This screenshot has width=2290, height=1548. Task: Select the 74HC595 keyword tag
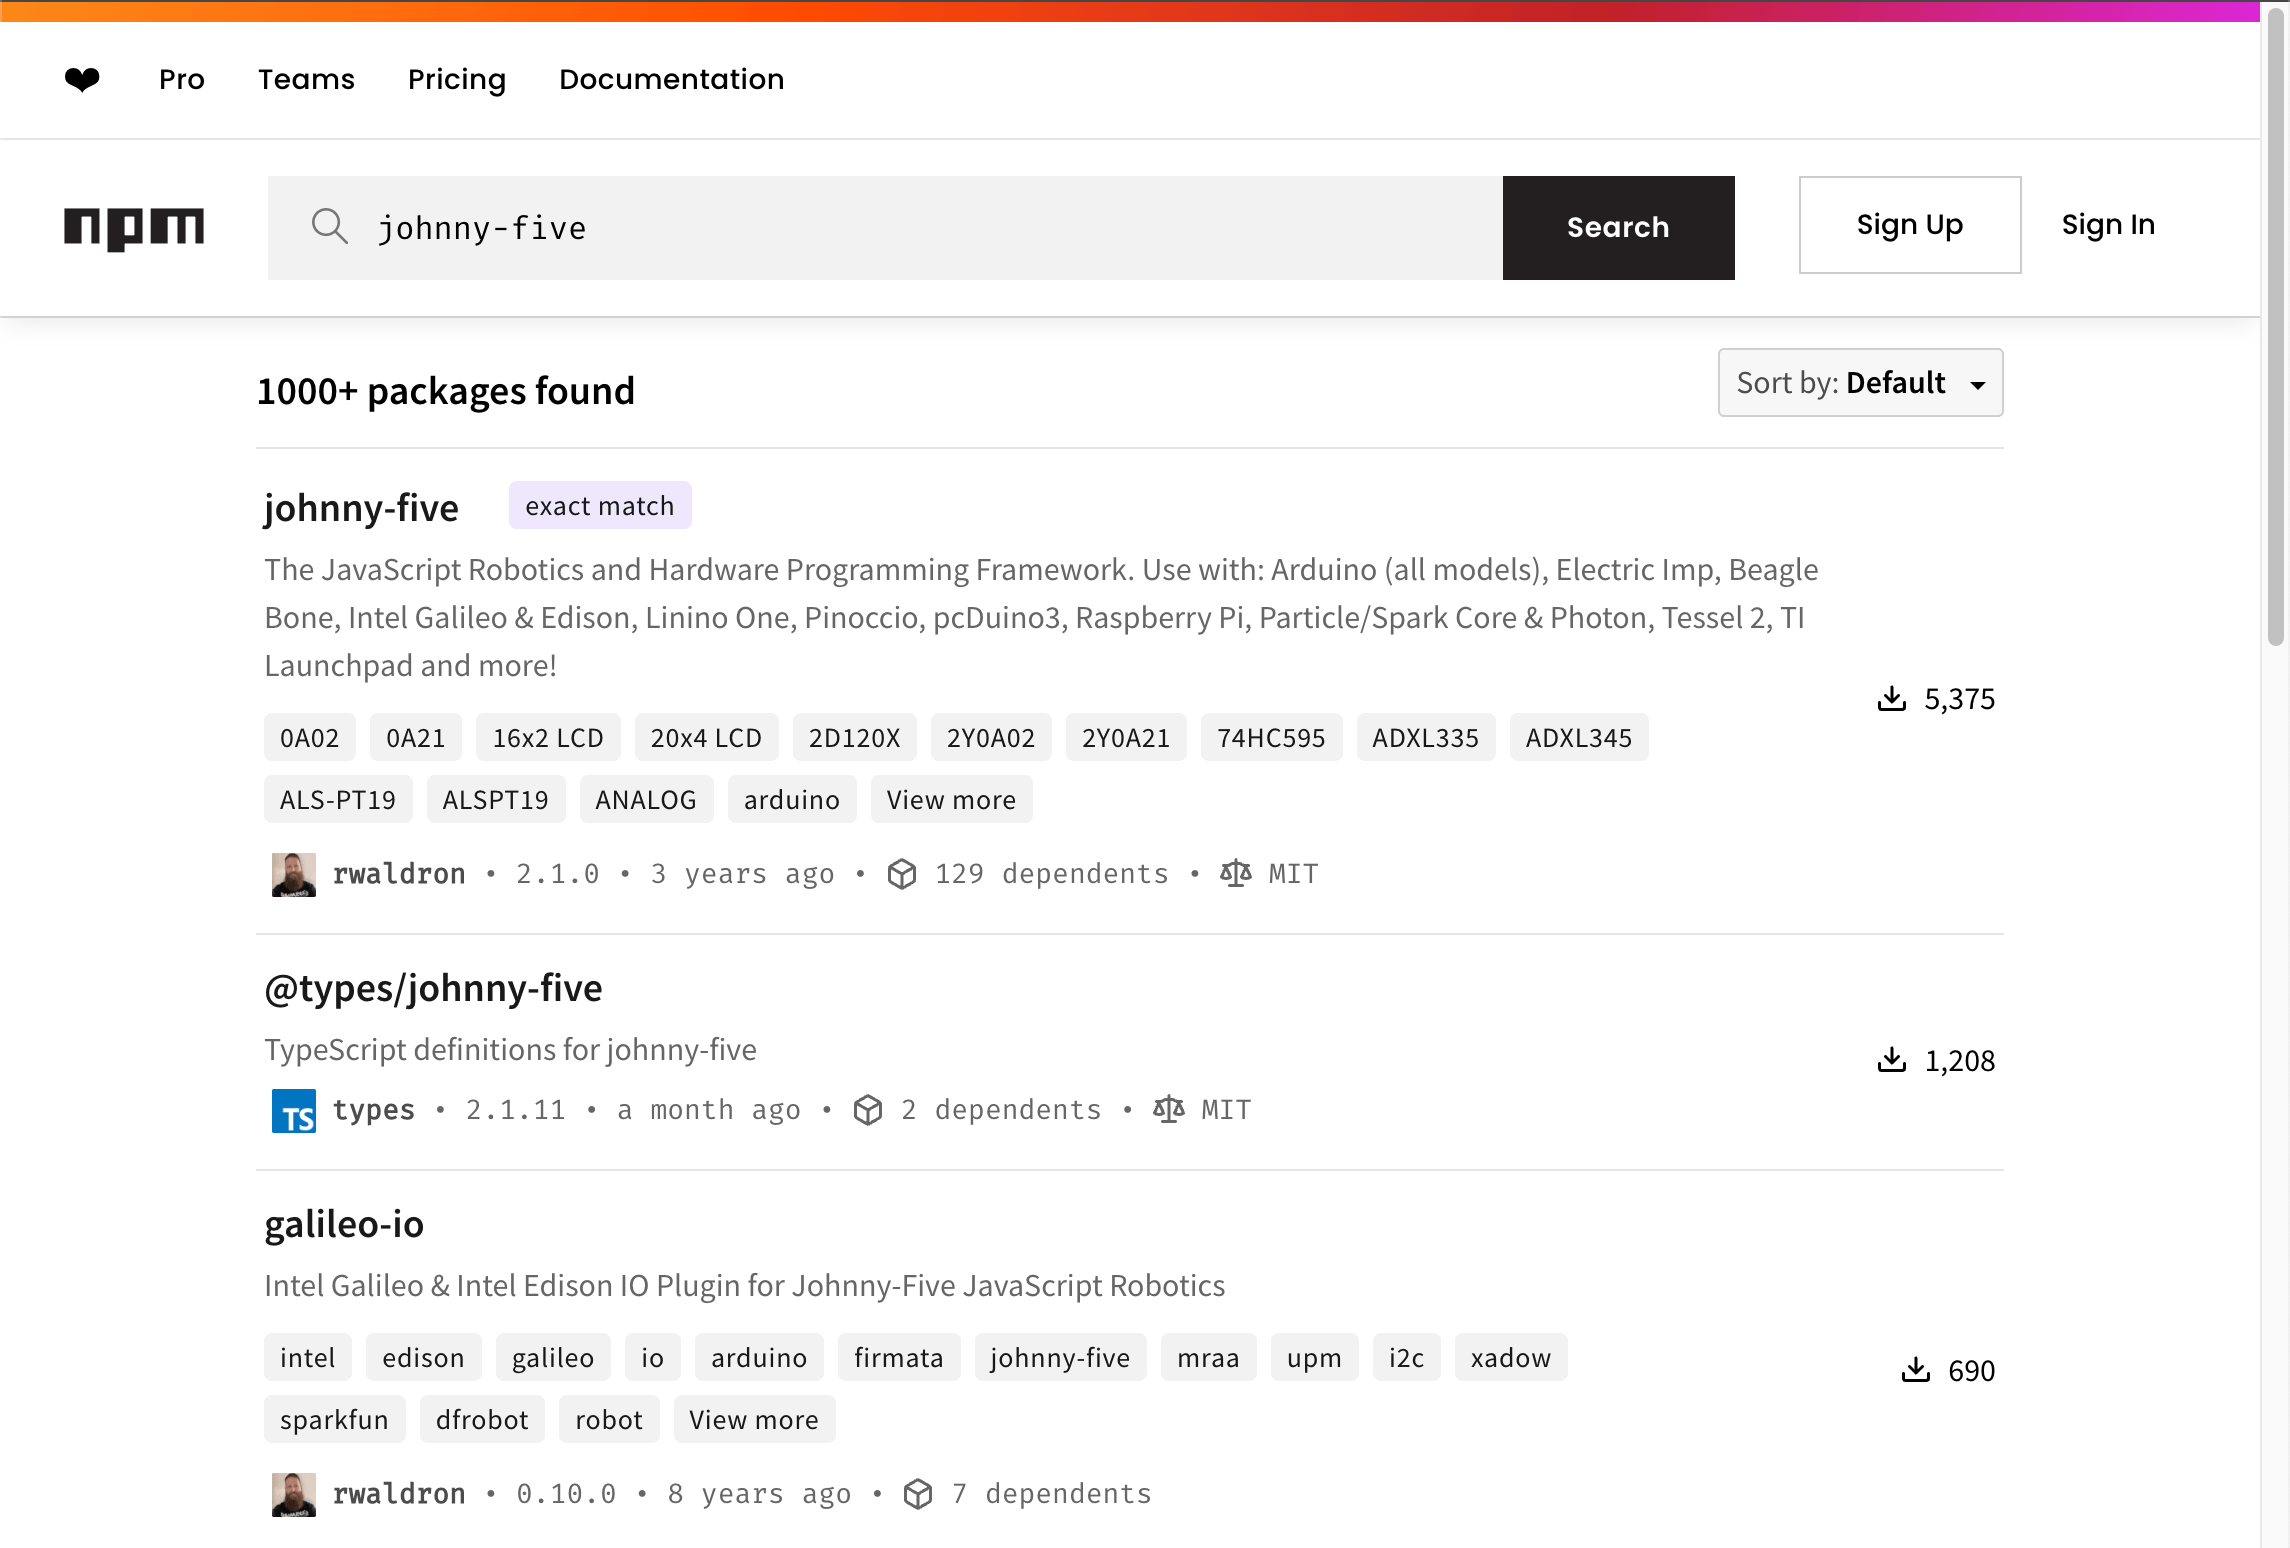tap(1271, 737)
